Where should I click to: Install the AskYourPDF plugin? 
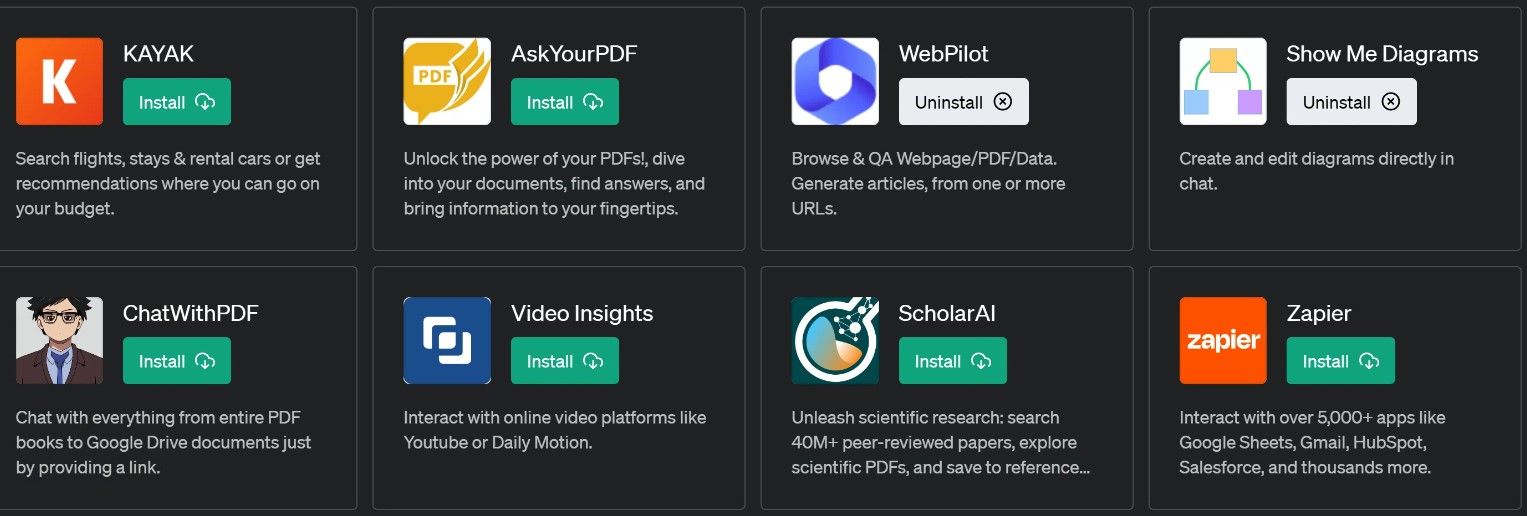pyautogui.click(x=565, y=102)
